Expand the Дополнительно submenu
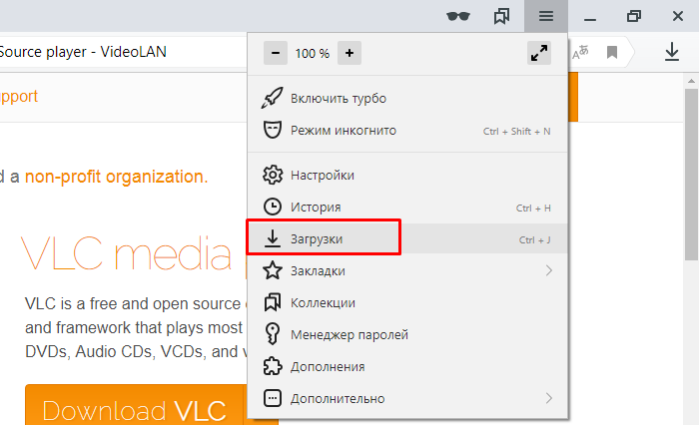This screenshot has width=699, height=425. tap(407, 398)
